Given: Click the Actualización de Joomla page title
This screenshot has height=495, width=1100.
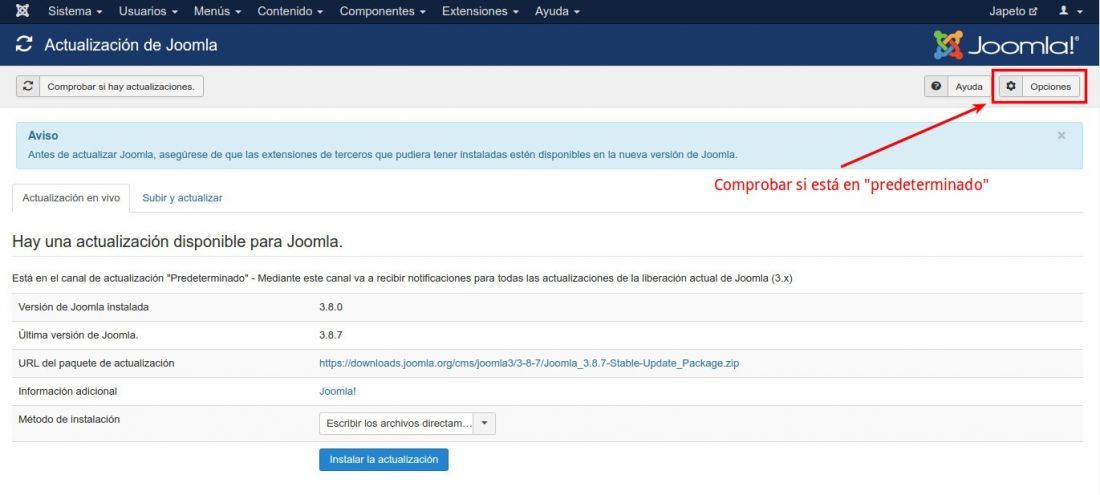Looking at the screenshot, I should point(131,45).
